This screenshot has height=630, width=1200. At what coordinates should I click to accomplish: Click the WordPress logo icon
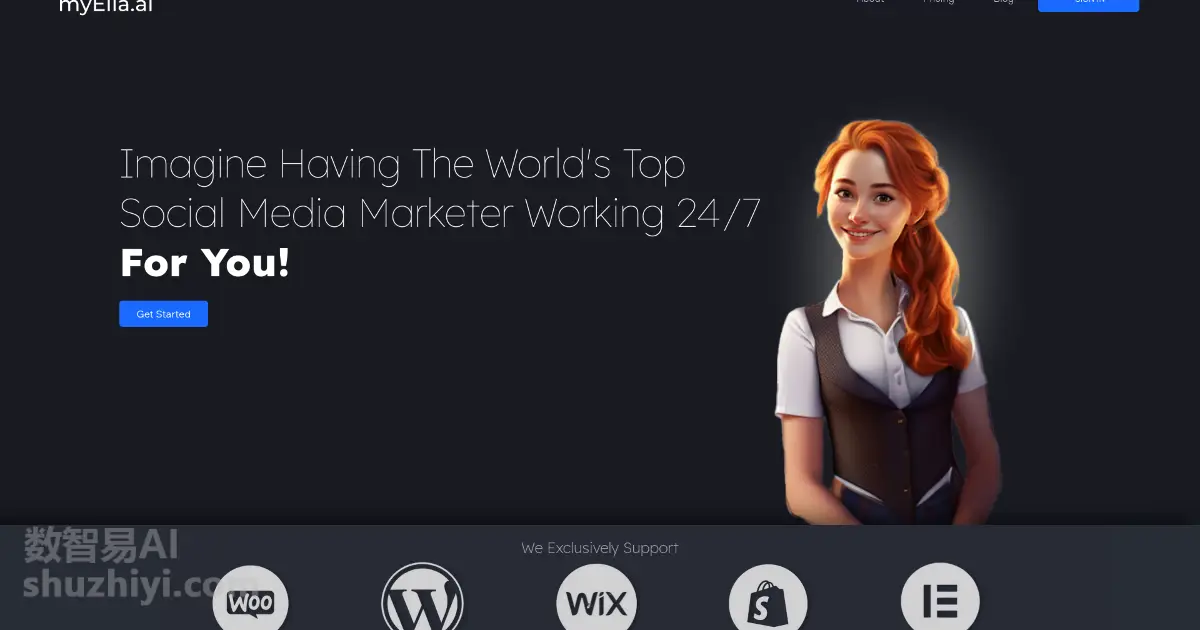point(422,598)
